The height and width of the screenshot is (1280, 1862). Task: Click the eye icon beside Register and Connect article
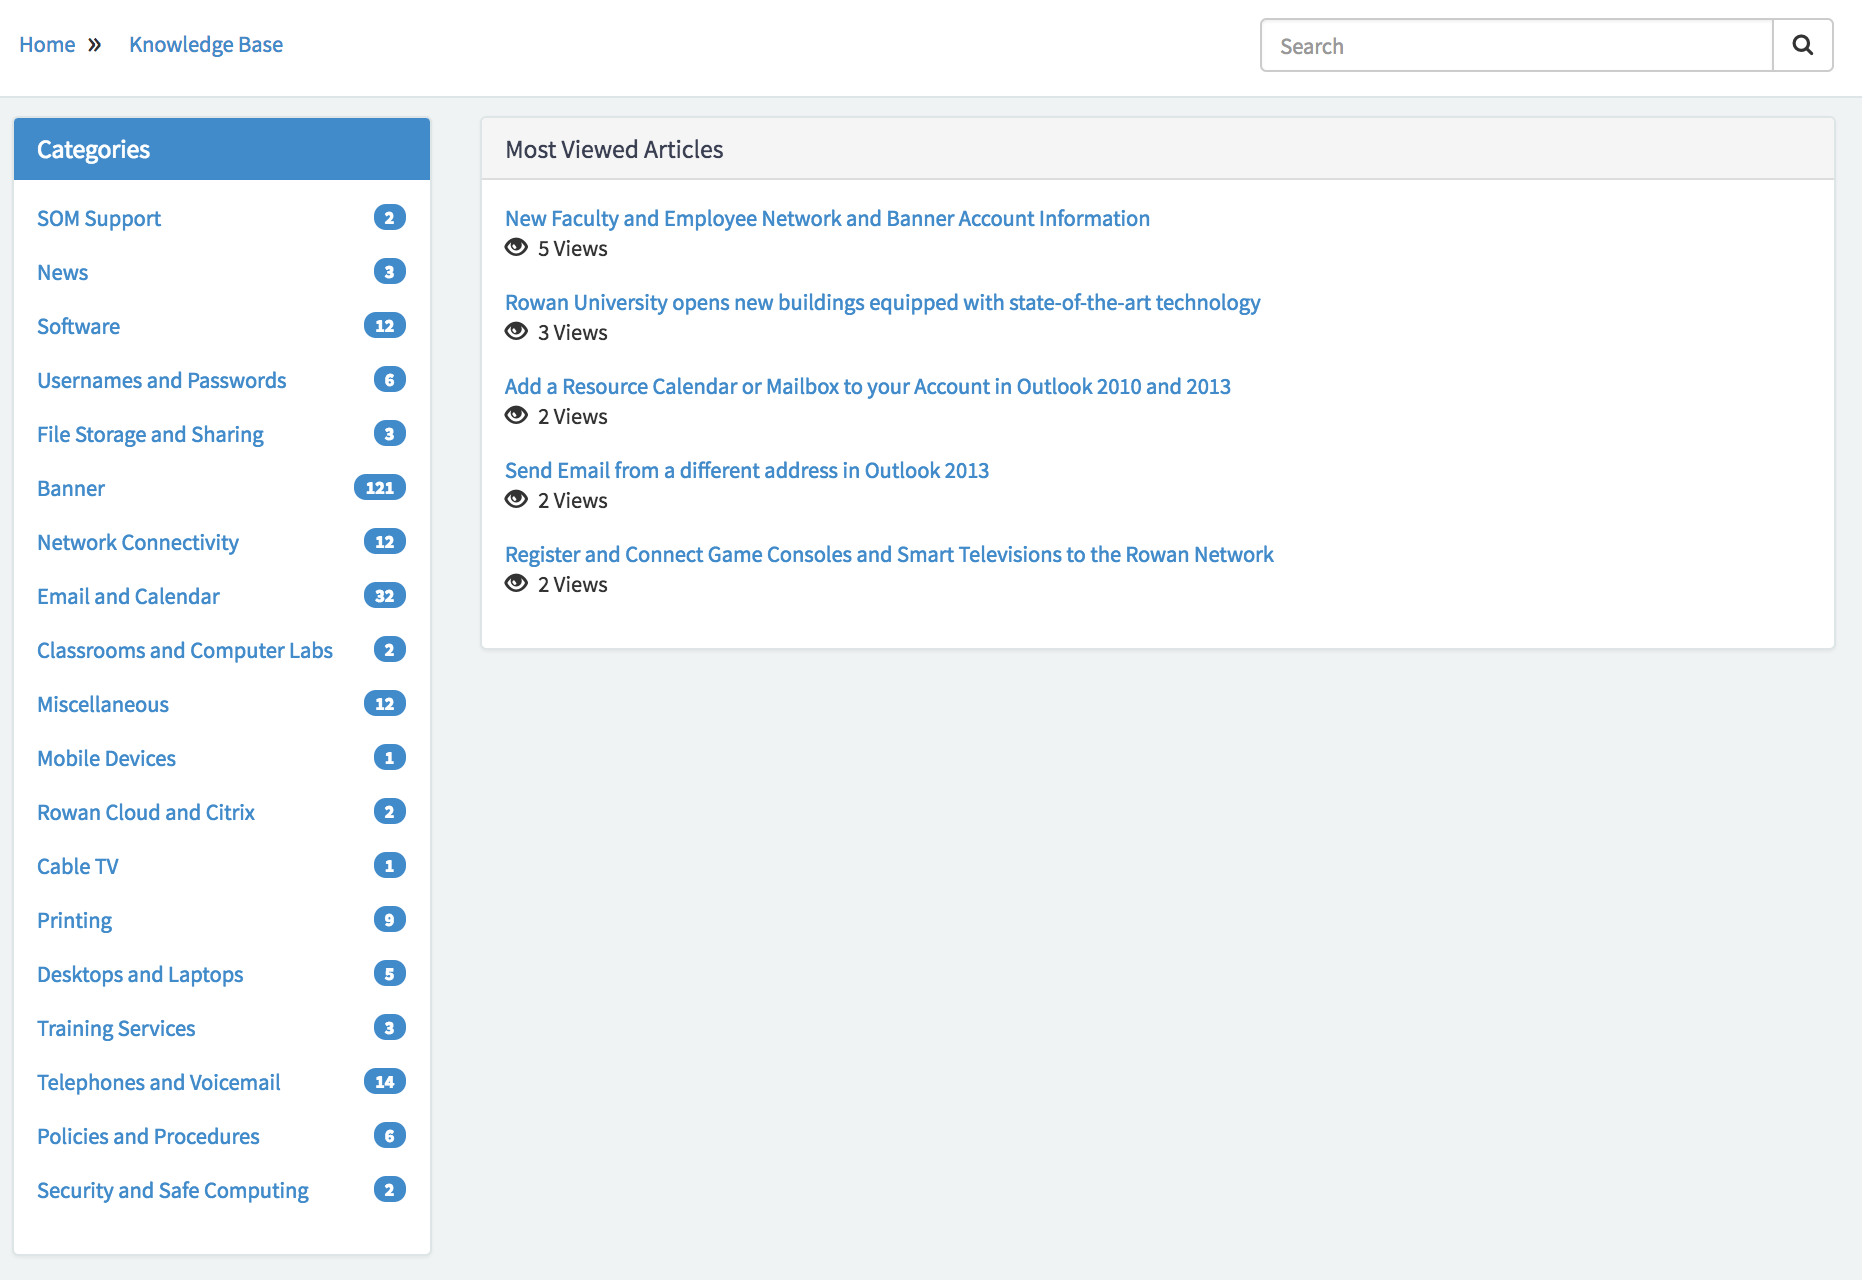pyautogui.click(x=516, y=584)
